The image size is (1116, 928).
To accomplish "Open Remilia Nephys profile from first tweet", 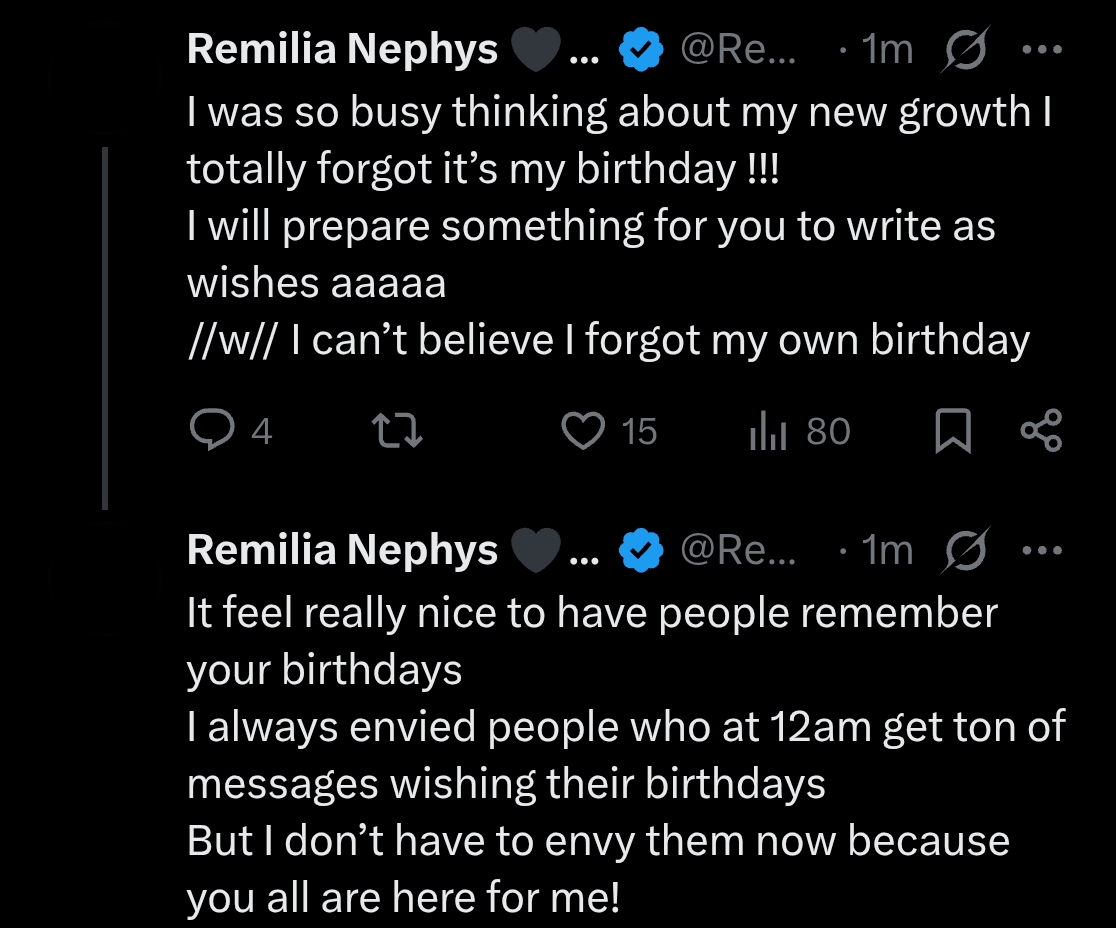I will (342, 49).
